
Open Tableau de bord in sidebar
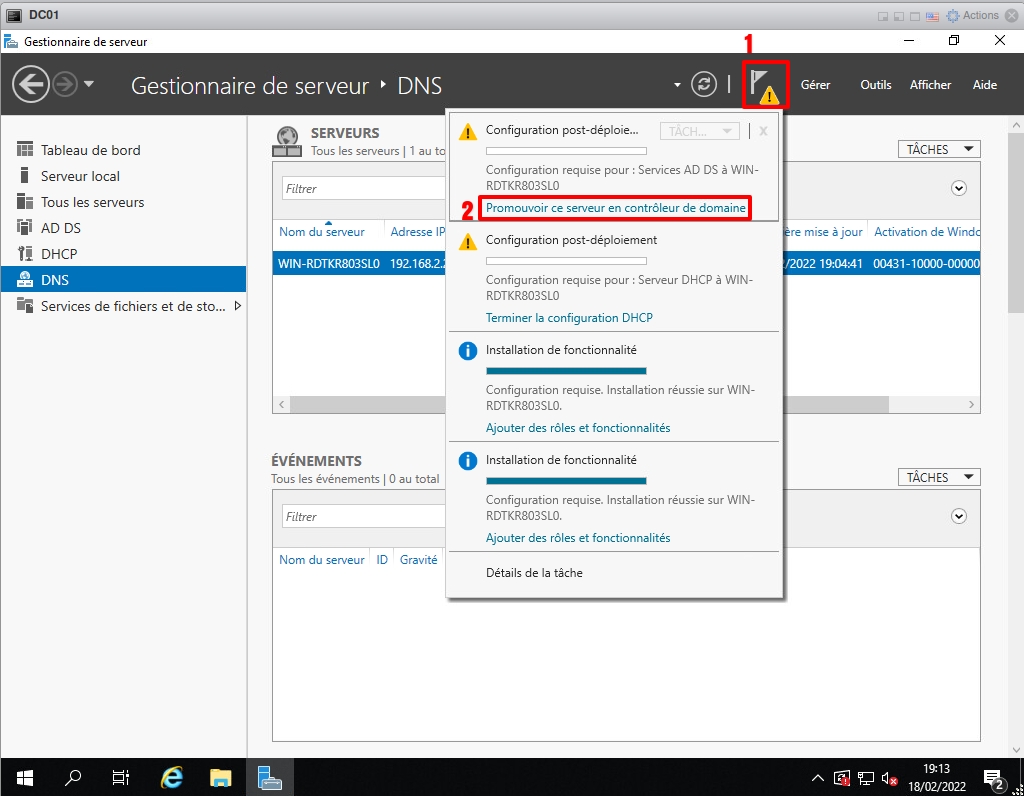(x=90, y=150)
